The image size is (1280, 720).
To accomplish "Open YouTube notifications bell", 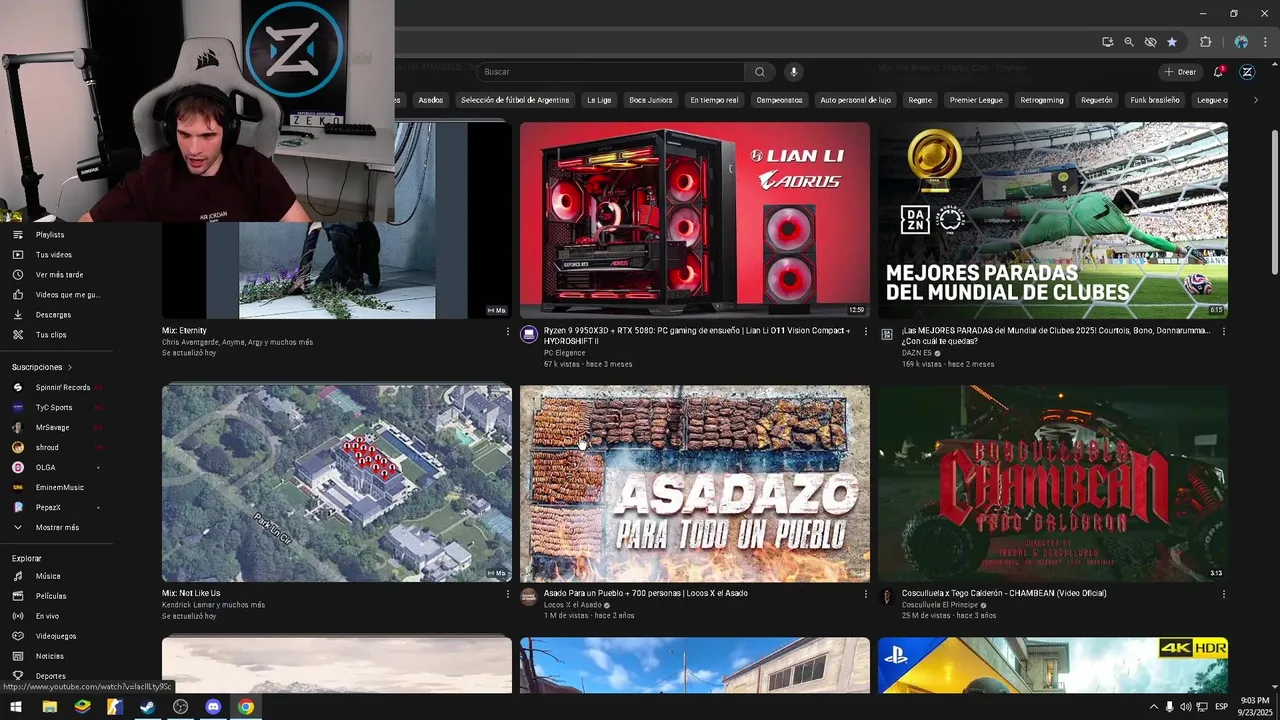I will point(1218,72).
